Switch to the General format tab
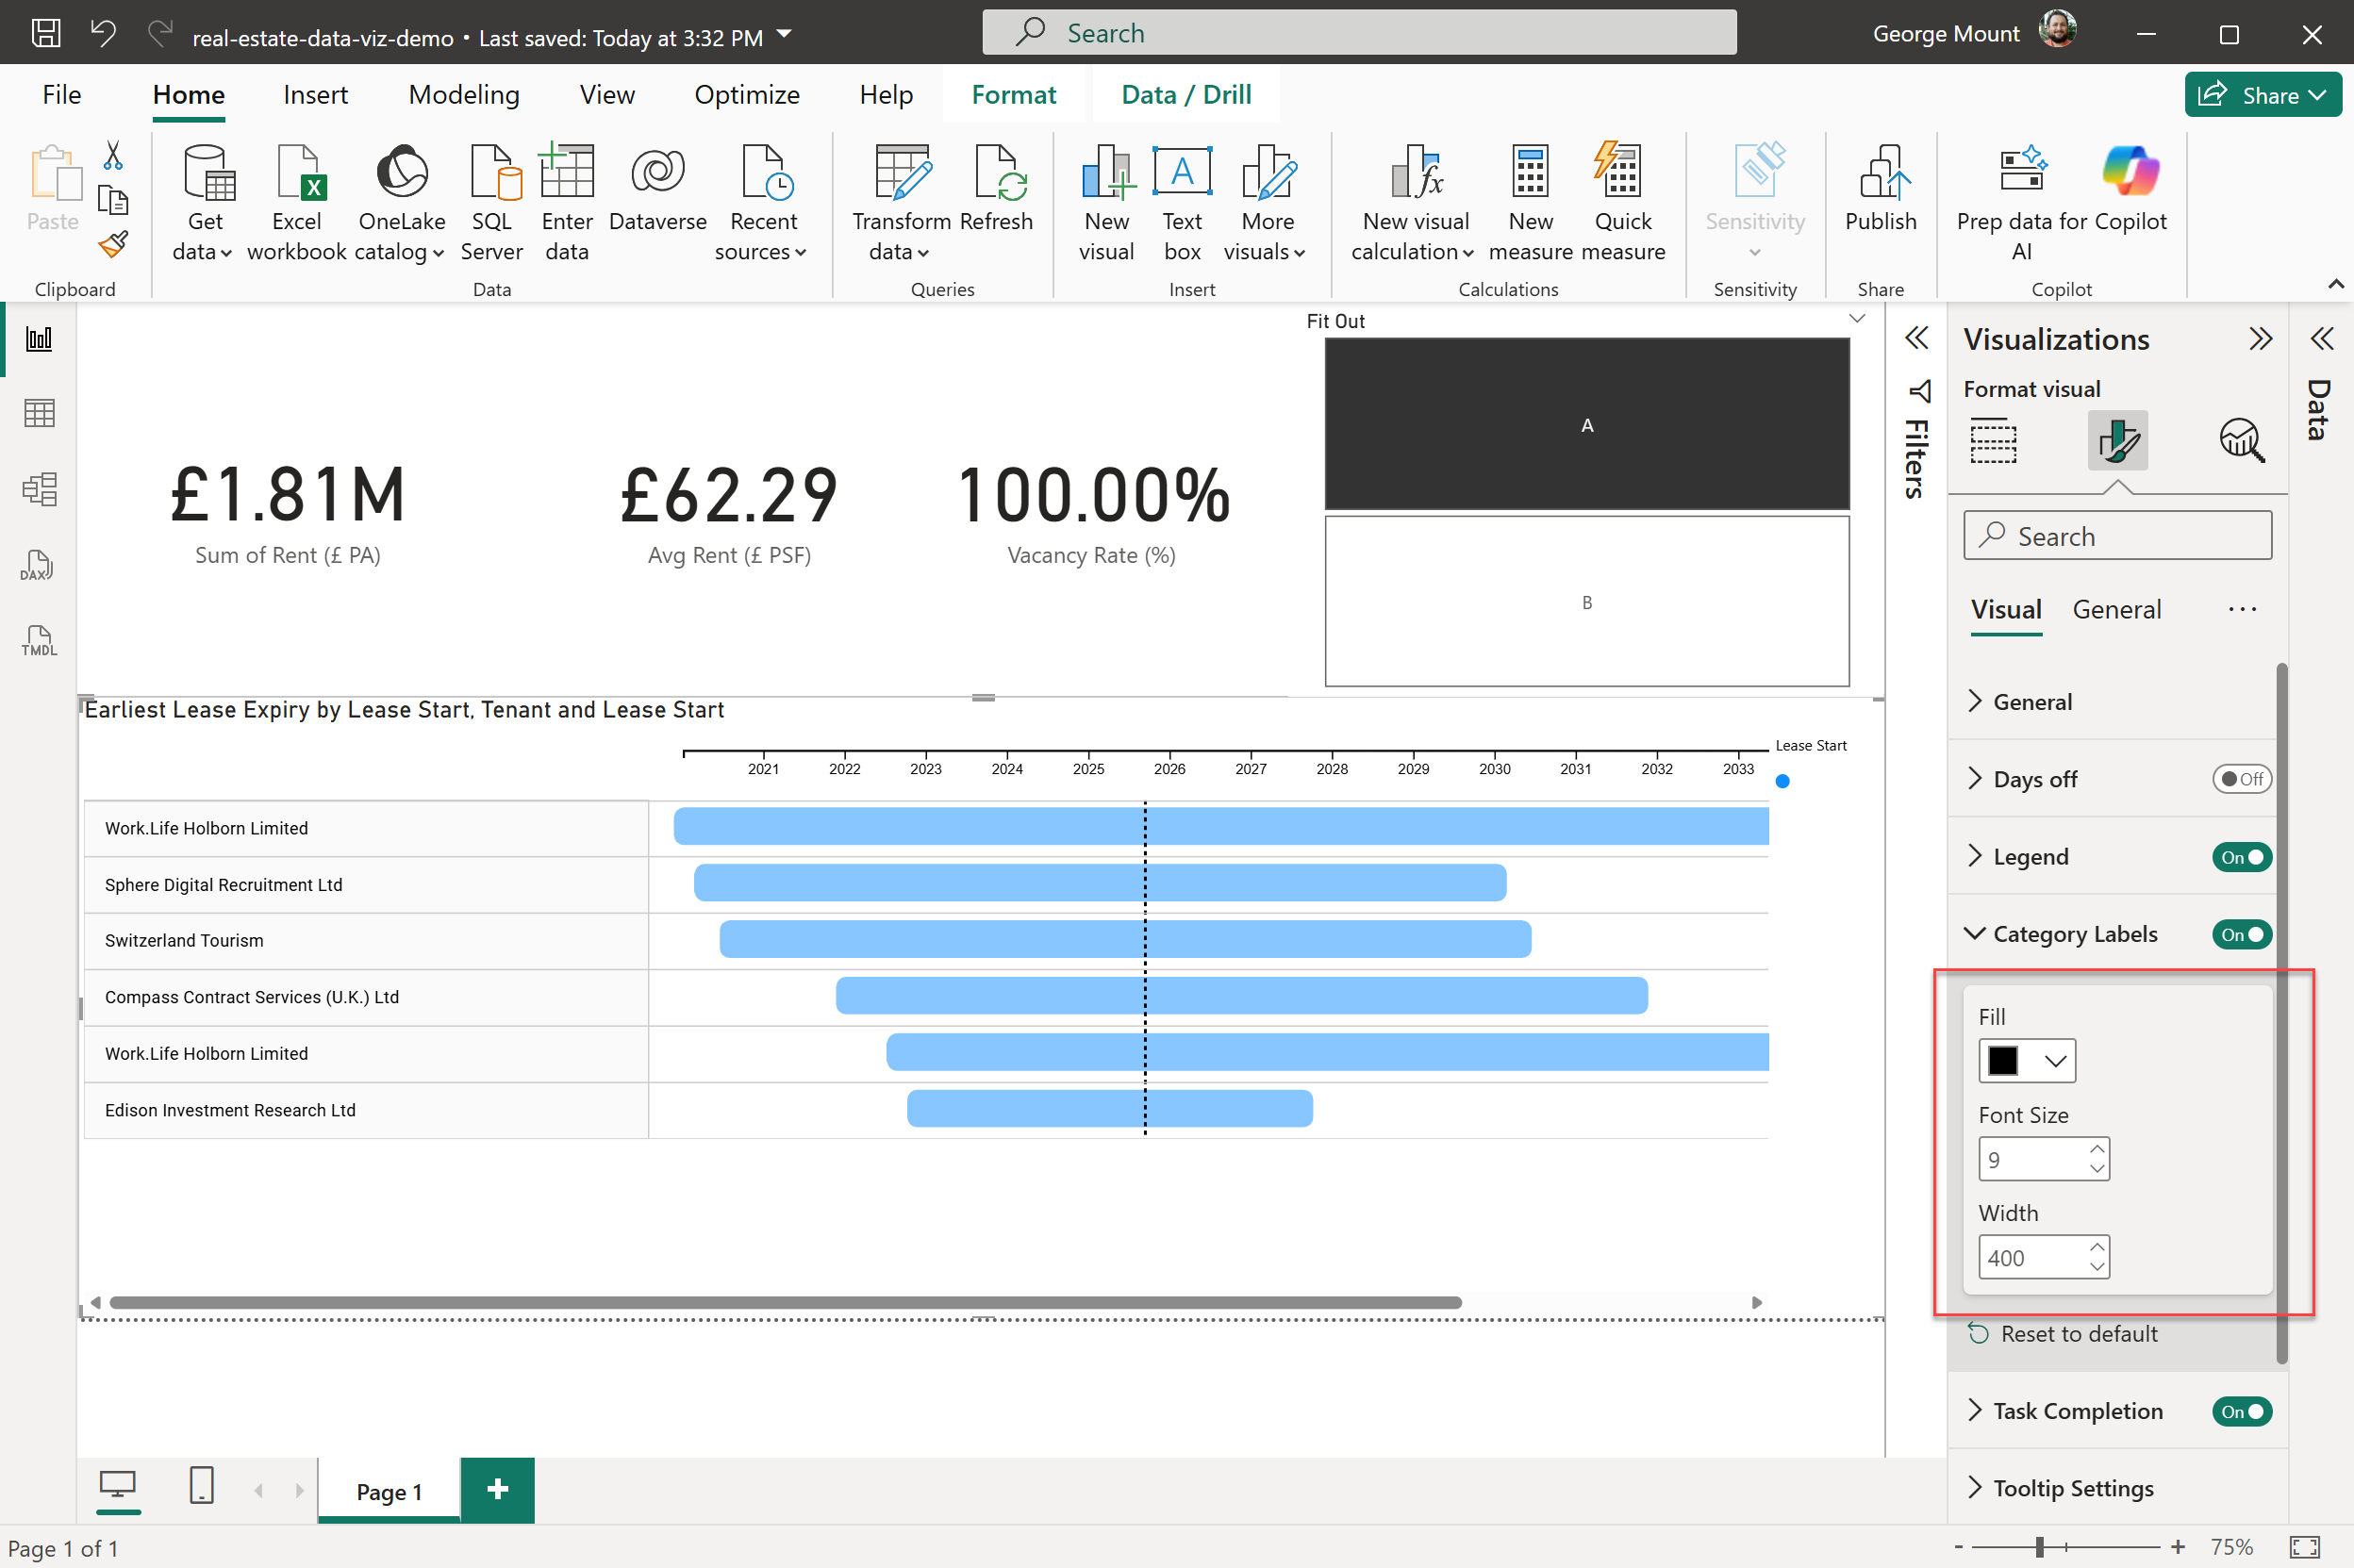 click(2116, 609)
